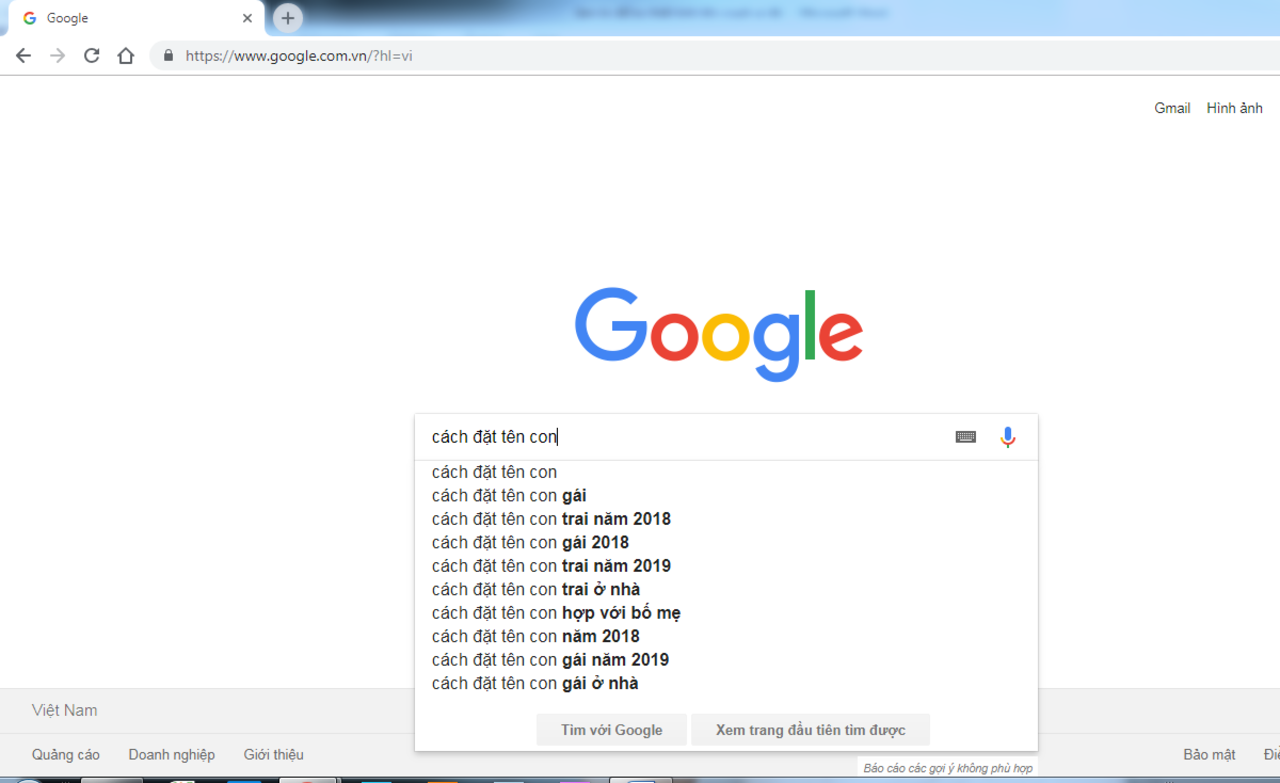Open Hình ảnh link
Viewport: 1280px width, 783px height.
[1234, 108]
